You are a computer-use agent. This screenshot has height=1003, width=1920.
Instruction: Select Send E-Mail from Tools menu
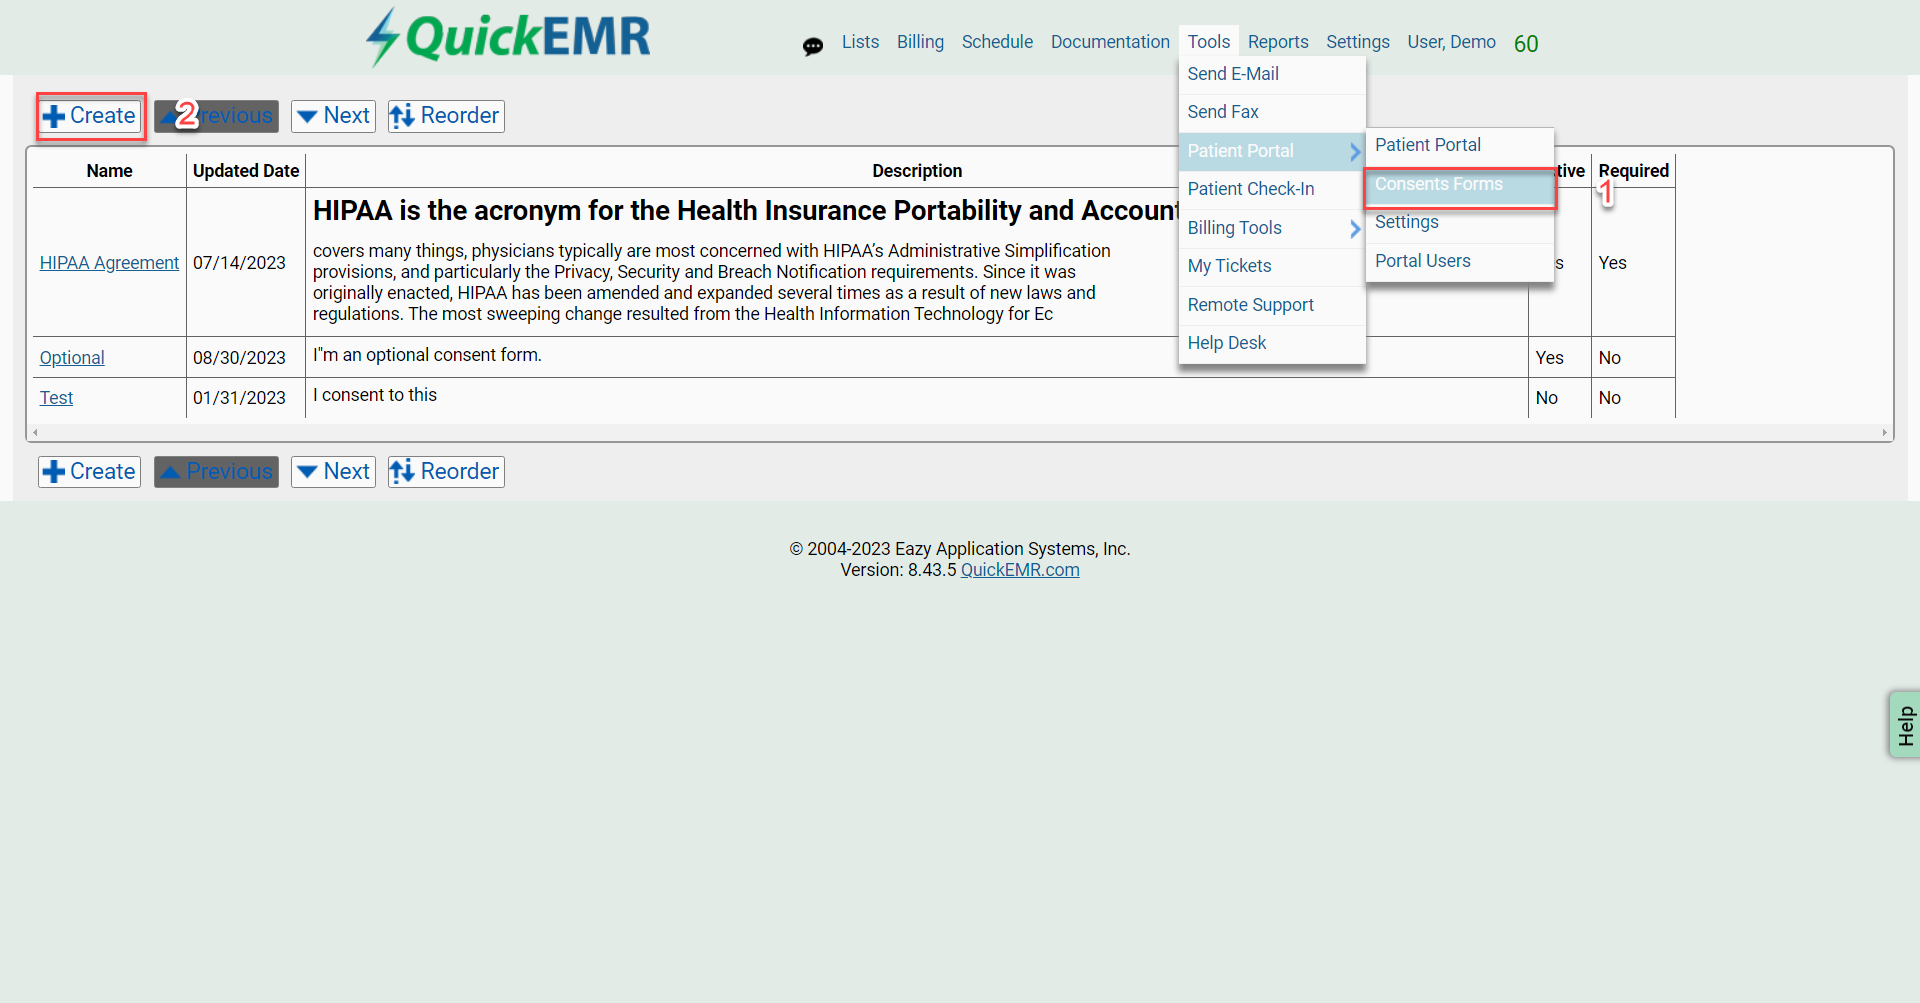tap(1272, 75)
